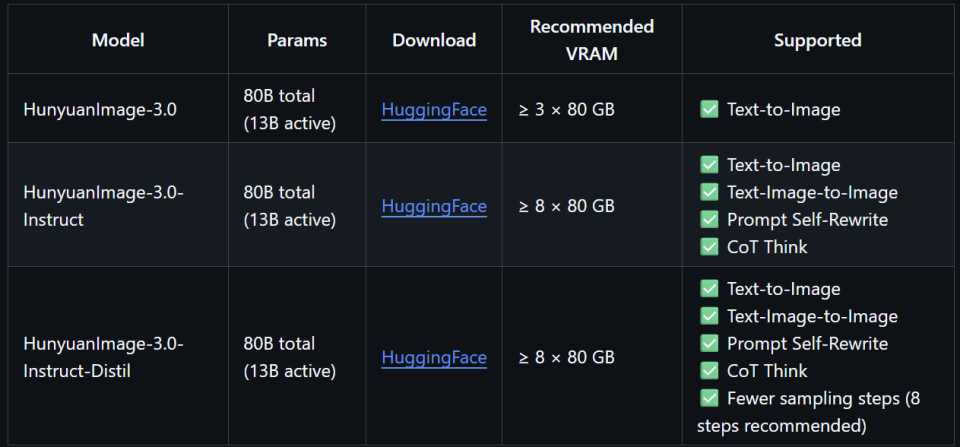Select the HunyuanImage-3.0-Instruct-Distil model name
Screen dimensions: 960x447
coord(103,357)
